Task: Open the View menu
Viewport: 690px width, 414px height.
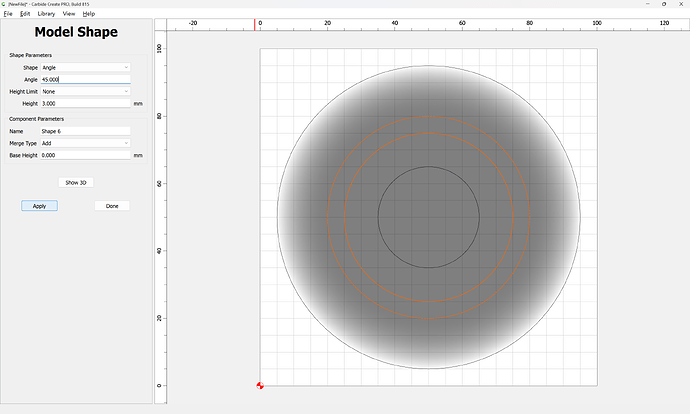Action: click(68, 14)
